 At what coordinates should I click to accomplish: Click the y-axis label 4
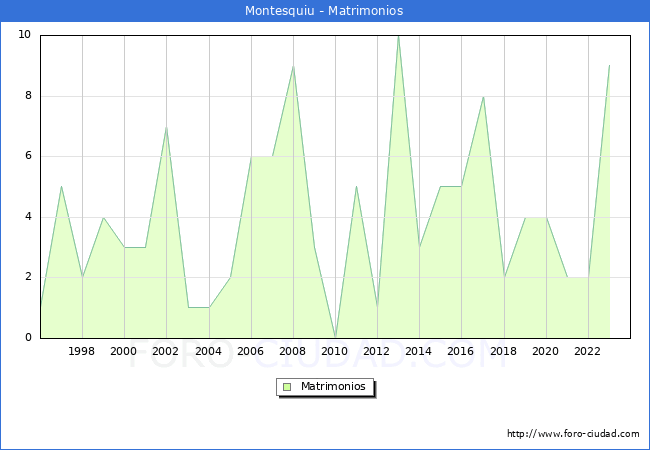click(x=28, y=217)
